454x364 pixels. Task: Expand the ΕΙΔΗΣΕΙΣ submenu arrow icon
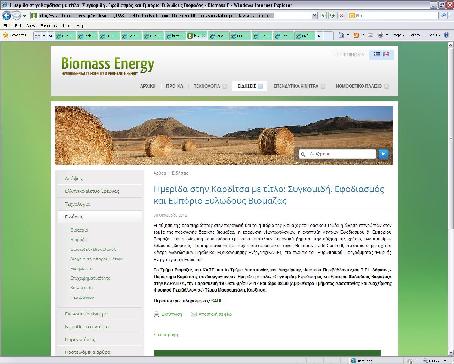261,86
